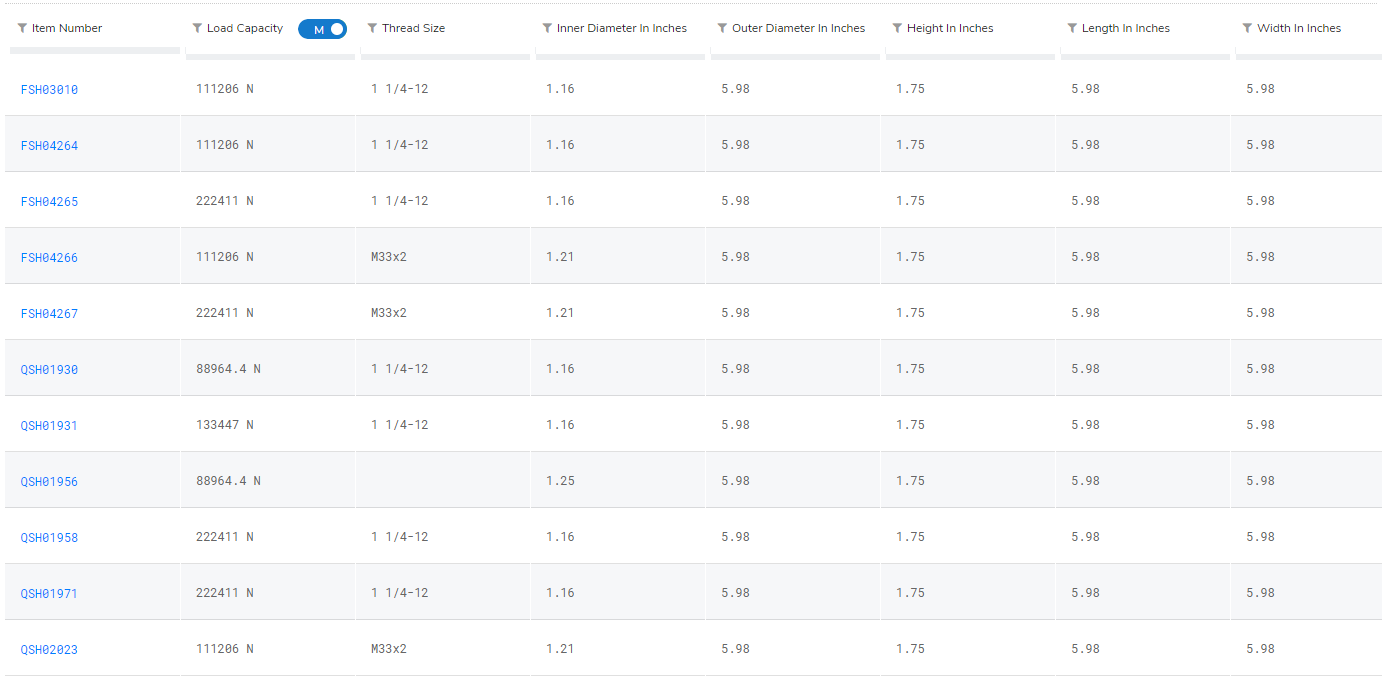Open item QSH01956 link
Screen dimensions: 1383x679
coord(49,482)
